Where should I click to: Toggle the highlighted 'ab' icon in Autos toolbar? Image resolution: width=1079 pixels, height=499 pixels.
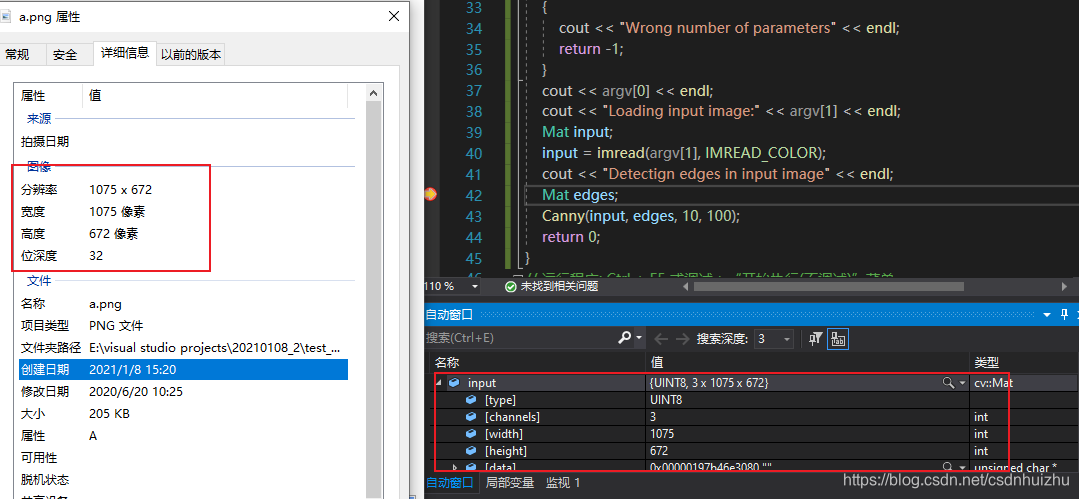coord(837,338)
